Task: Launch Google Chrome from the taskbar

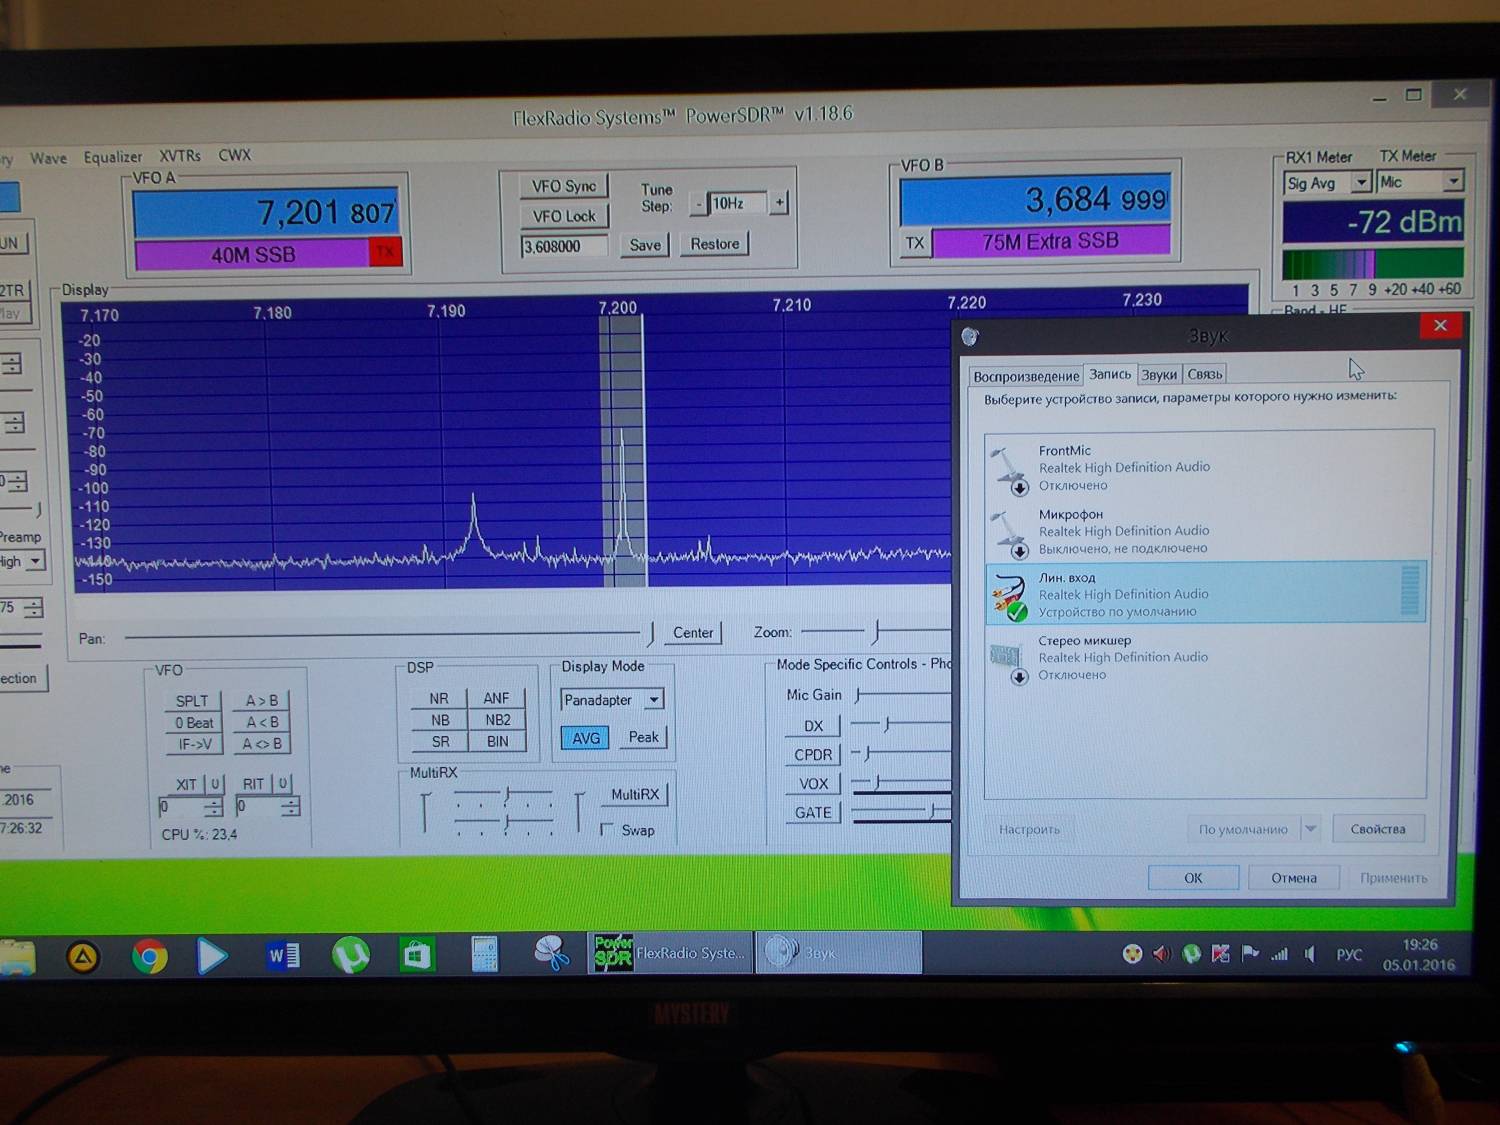Action: click(150, 957)
